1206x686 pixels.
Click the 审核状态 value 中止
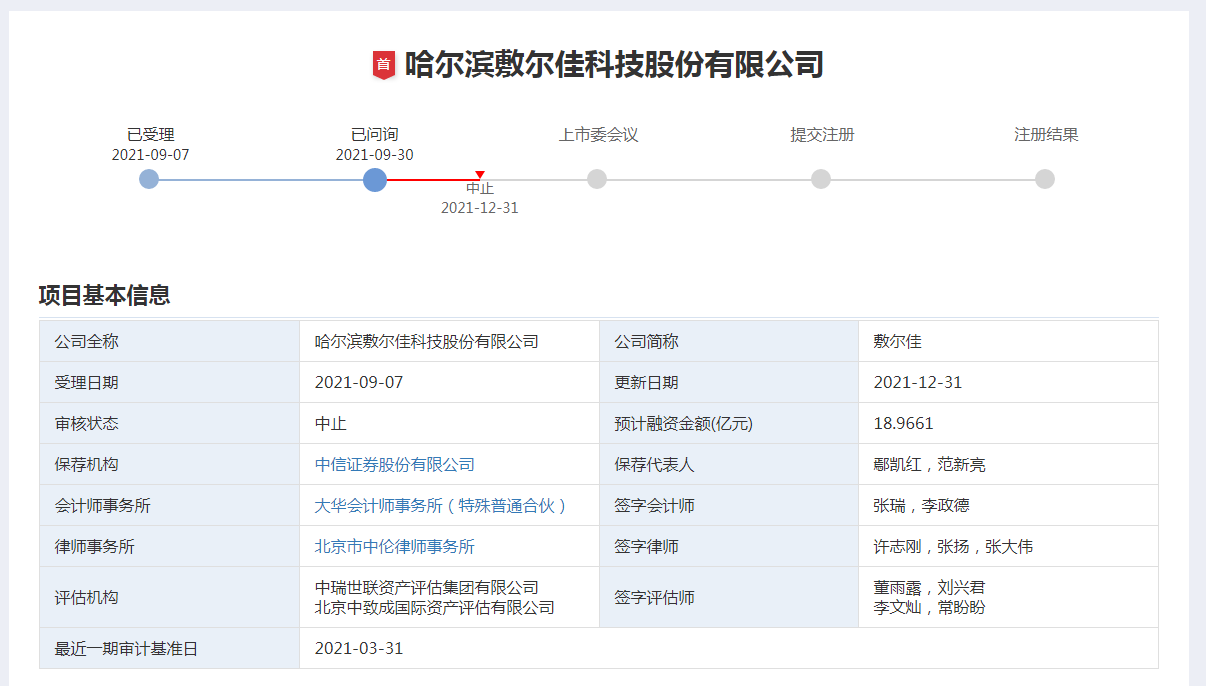[x=330, y=424]
